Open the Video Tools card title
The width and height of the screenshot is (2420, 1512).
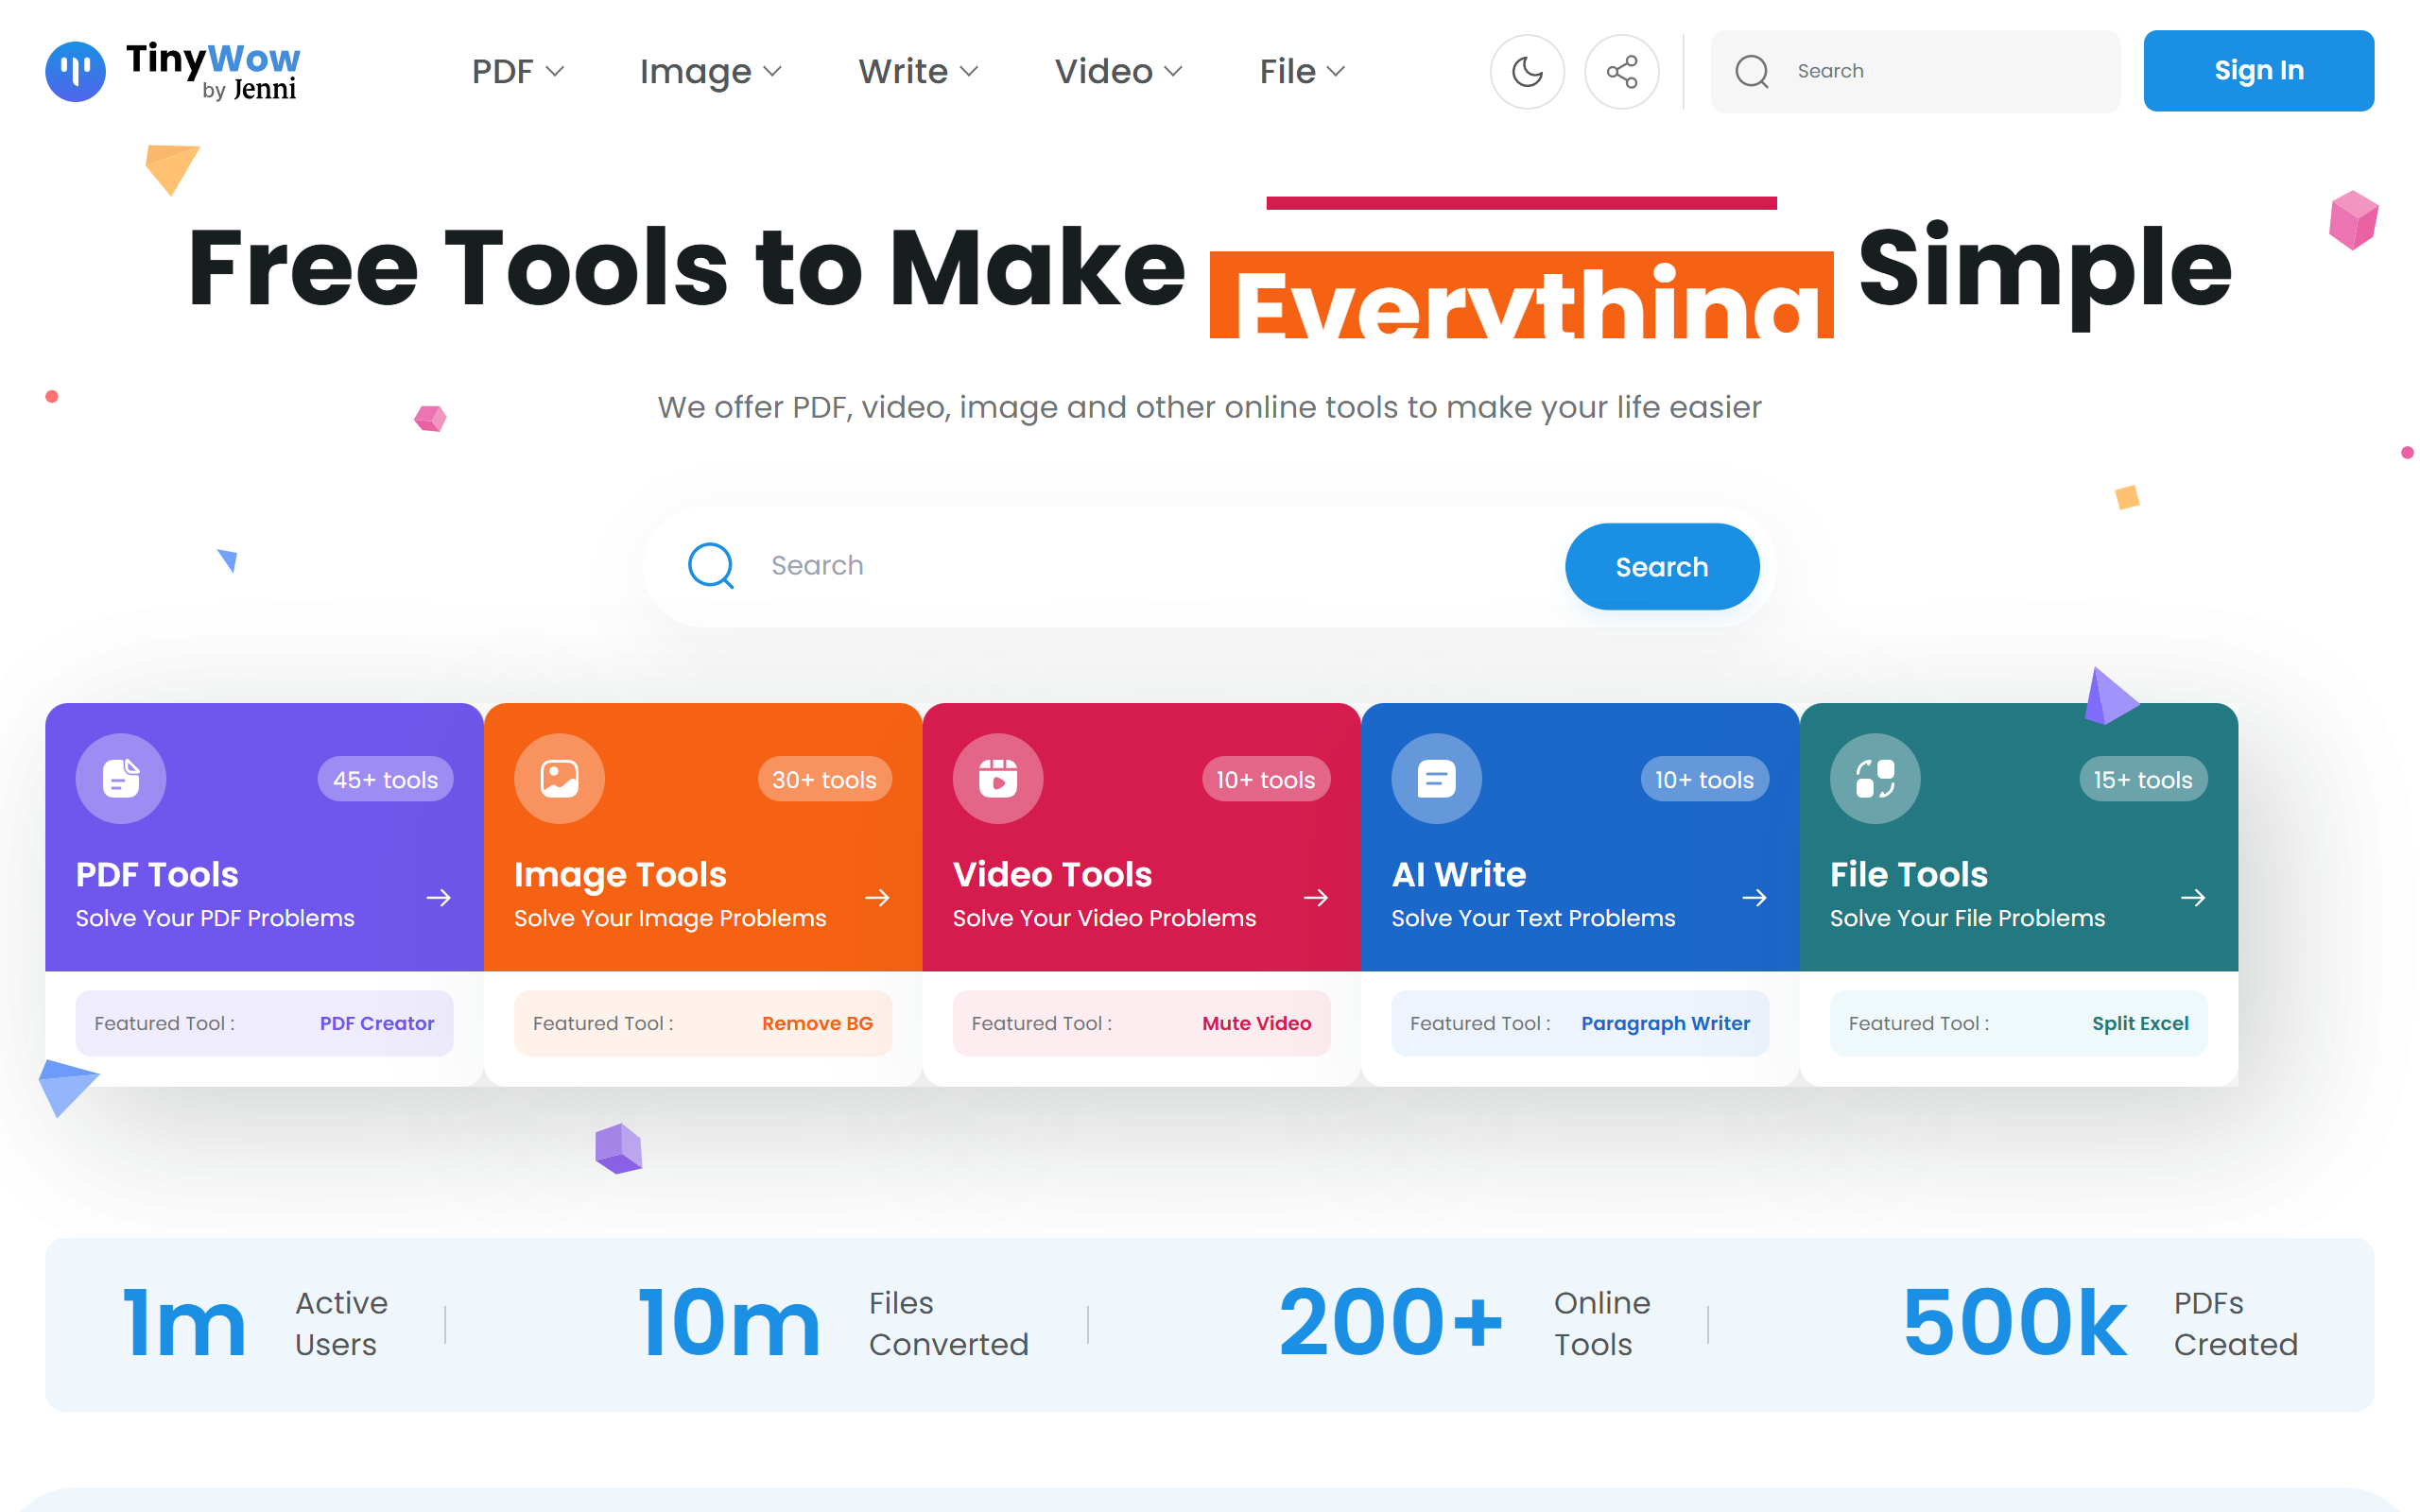click(x=1052, y=875)
